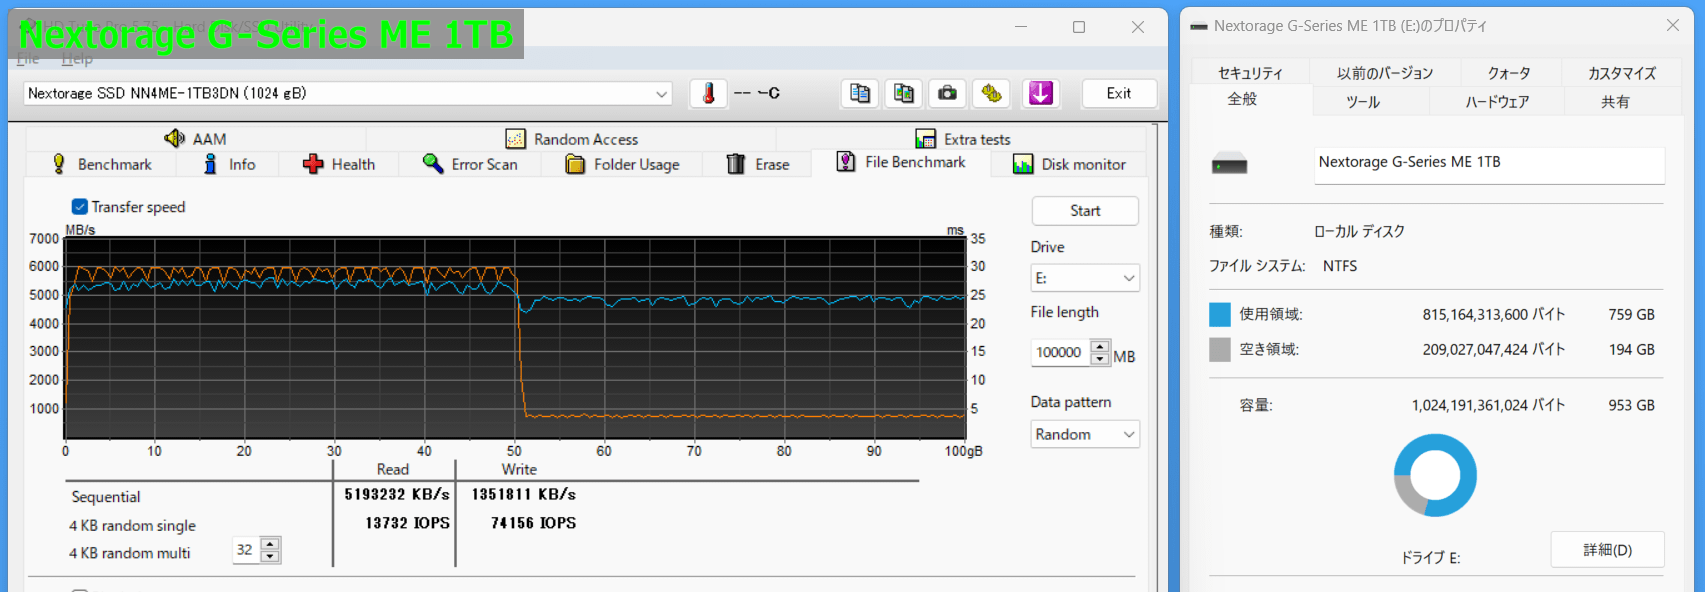Uncheck the Transfer speed checkbox

pyautogui.click(x=79, y=207)
